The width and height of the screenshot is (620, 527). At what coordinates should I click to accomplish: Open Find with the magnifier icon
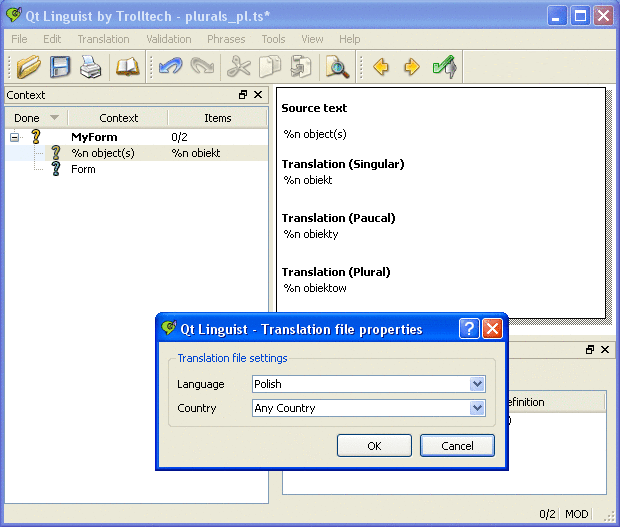(337, 66)
